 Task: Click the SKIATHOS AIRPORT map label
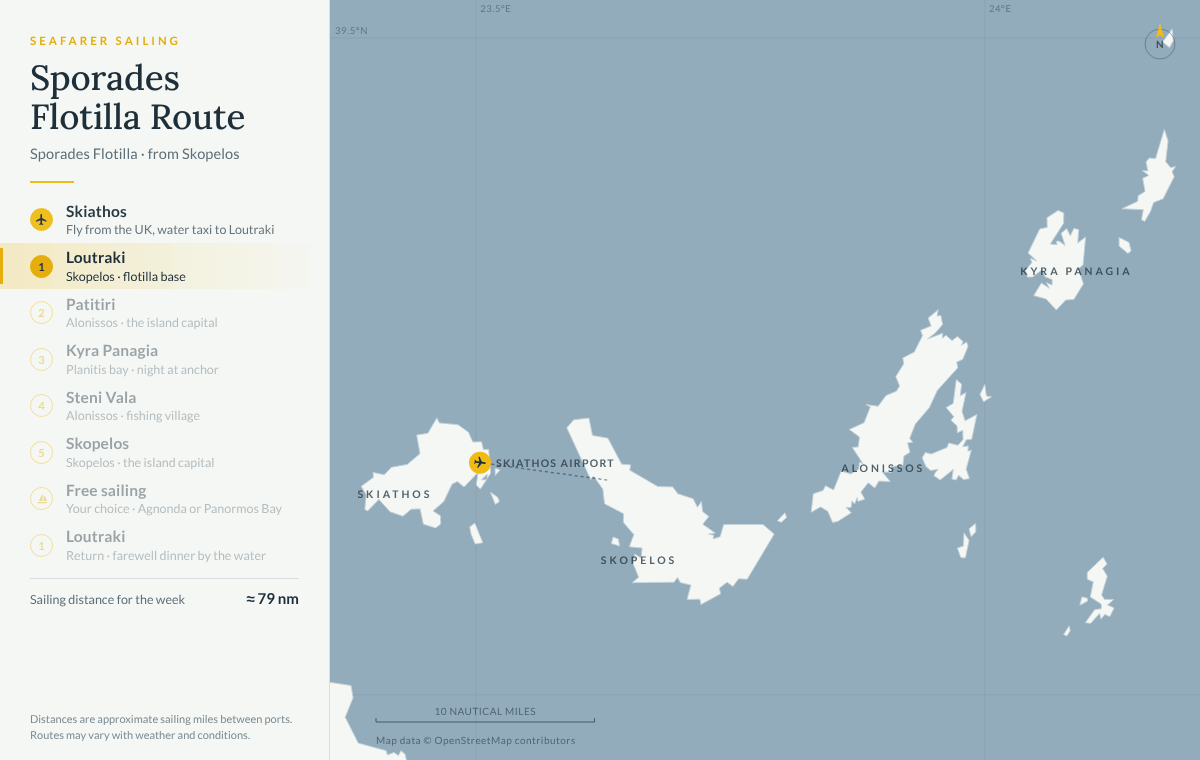tap(555, 463)
